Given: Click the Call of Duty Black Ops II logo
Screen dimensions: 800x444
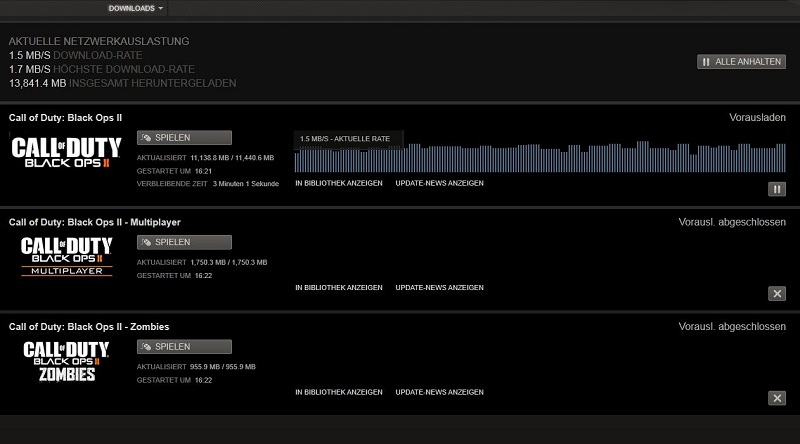Looking at the screenshot, I should click(66, 152).
